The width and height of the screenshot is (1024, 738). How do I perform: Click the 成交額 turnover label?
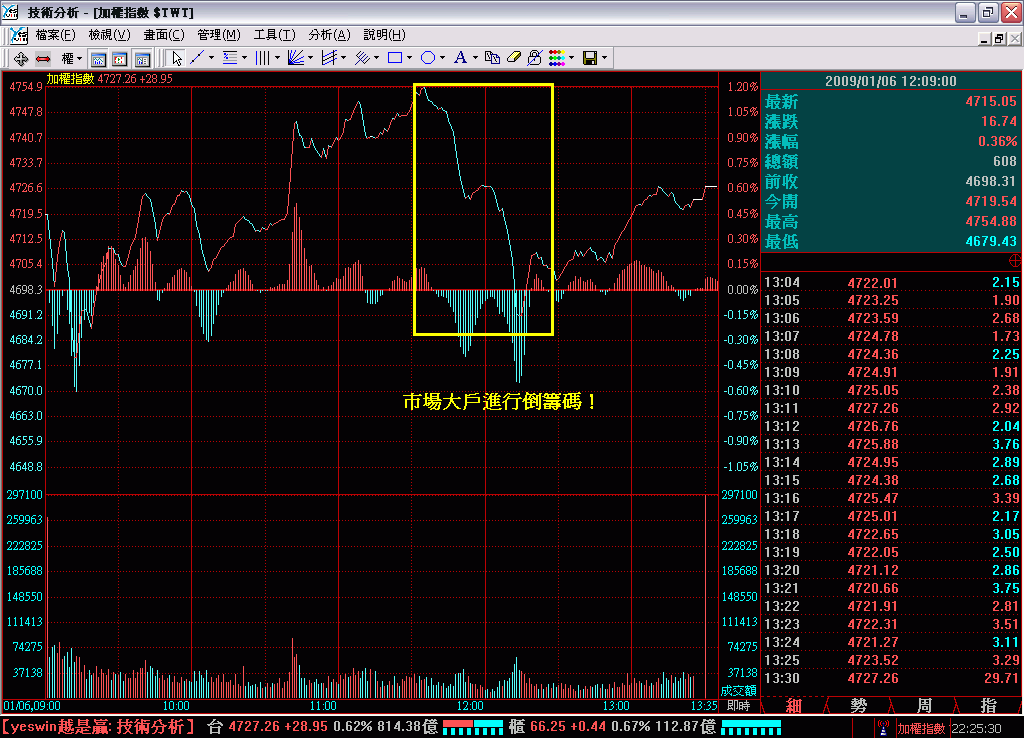pos(739,690)
